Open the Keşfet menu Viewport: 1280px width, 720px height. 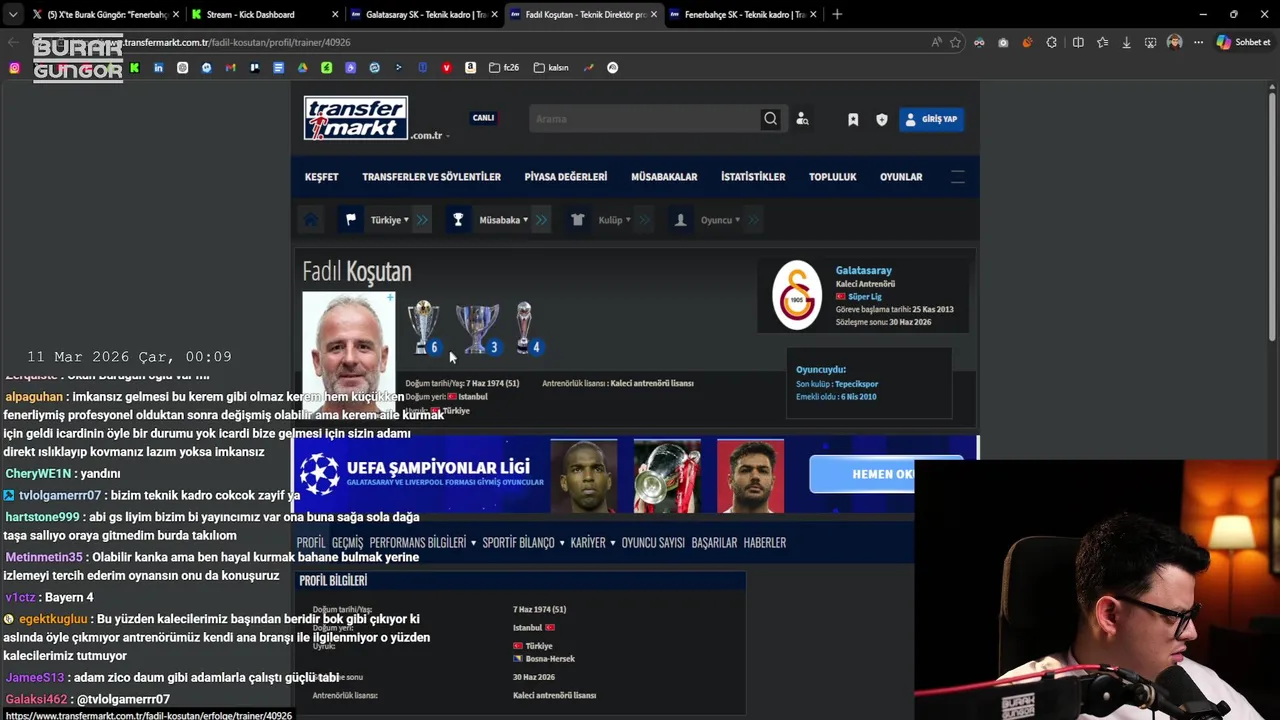[321, 177]
